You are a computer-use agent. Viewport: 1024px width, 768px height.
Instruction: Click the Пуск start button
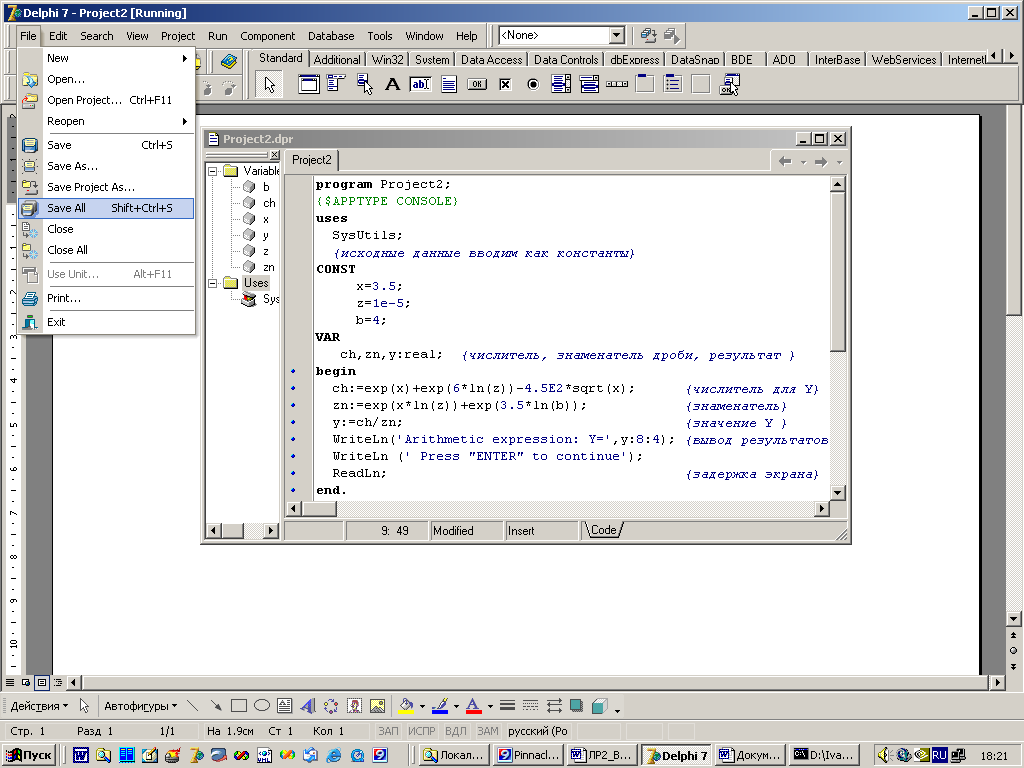(x=30, y=756)
